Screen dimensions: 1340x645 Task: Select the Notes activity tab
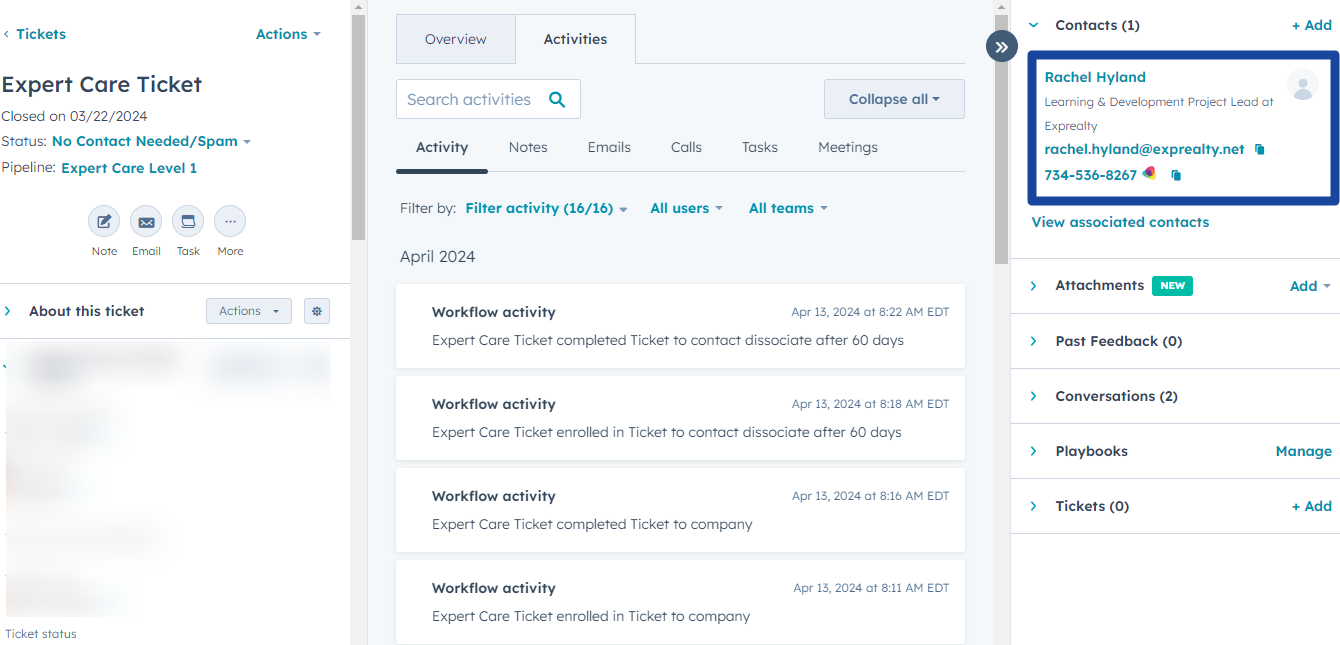528,147
